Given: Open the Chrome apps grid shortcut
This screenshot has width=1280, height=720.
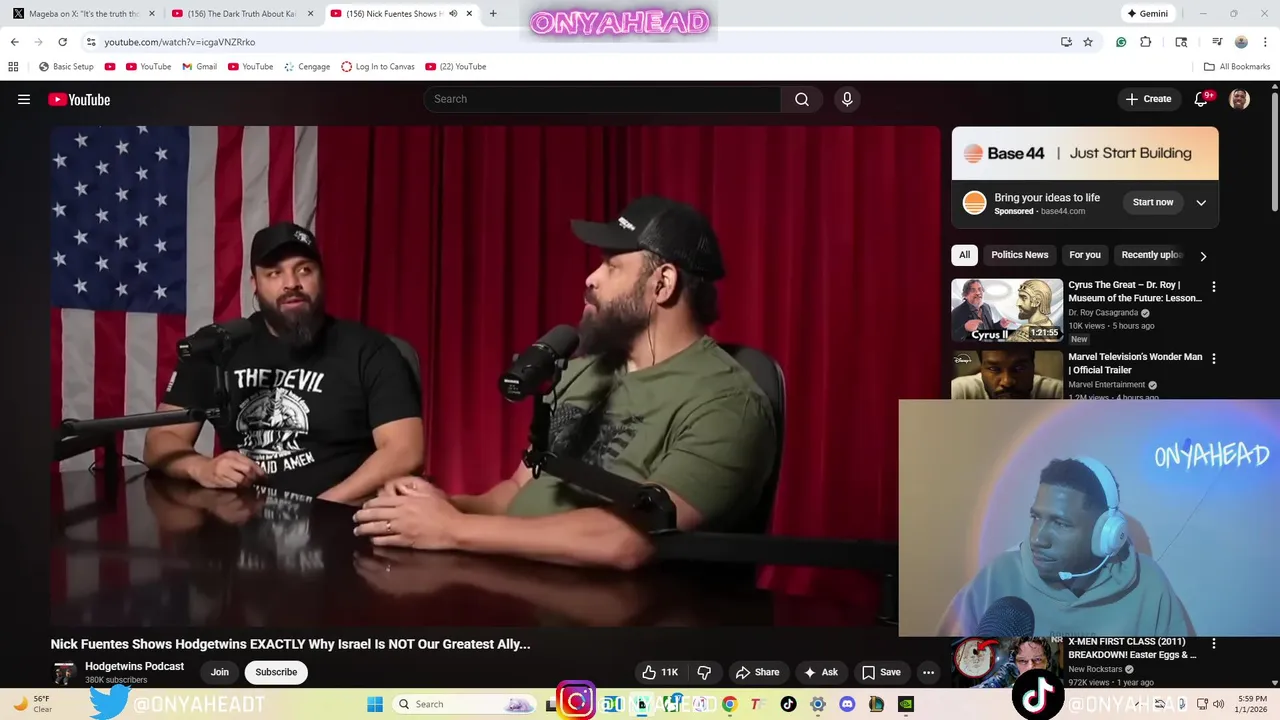Looking at the screenshot, I should (13, 66).
